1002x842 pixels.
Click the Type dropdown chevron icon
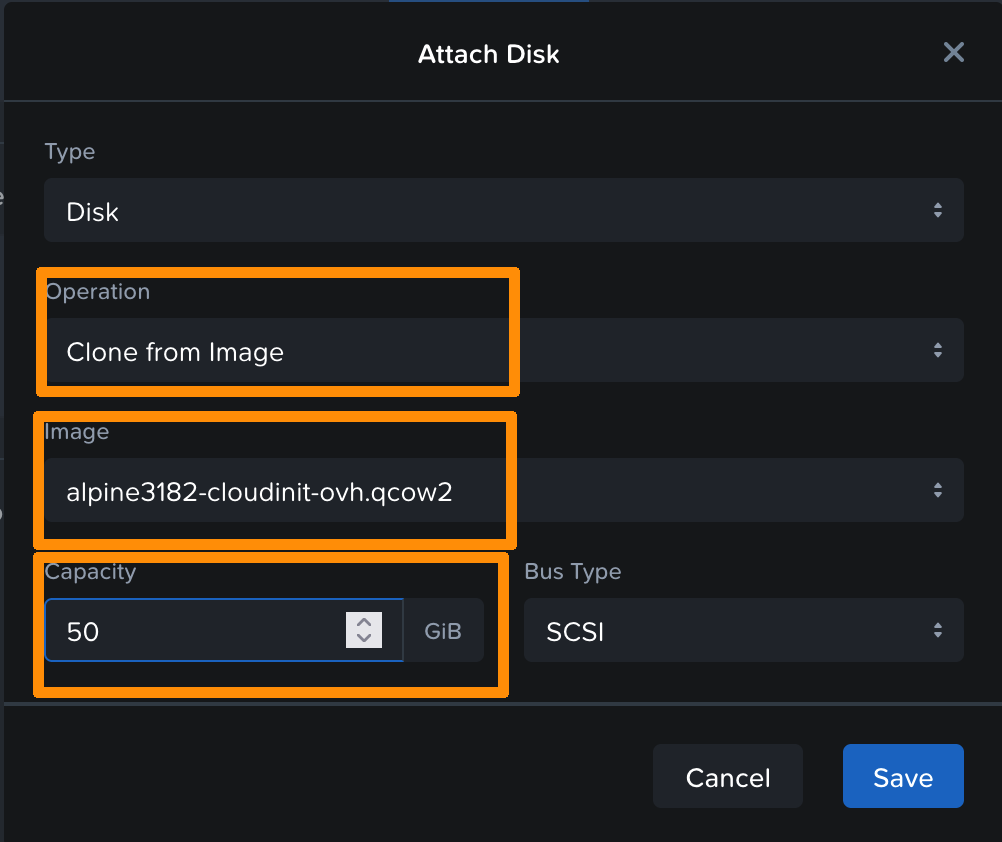point(938,210)
